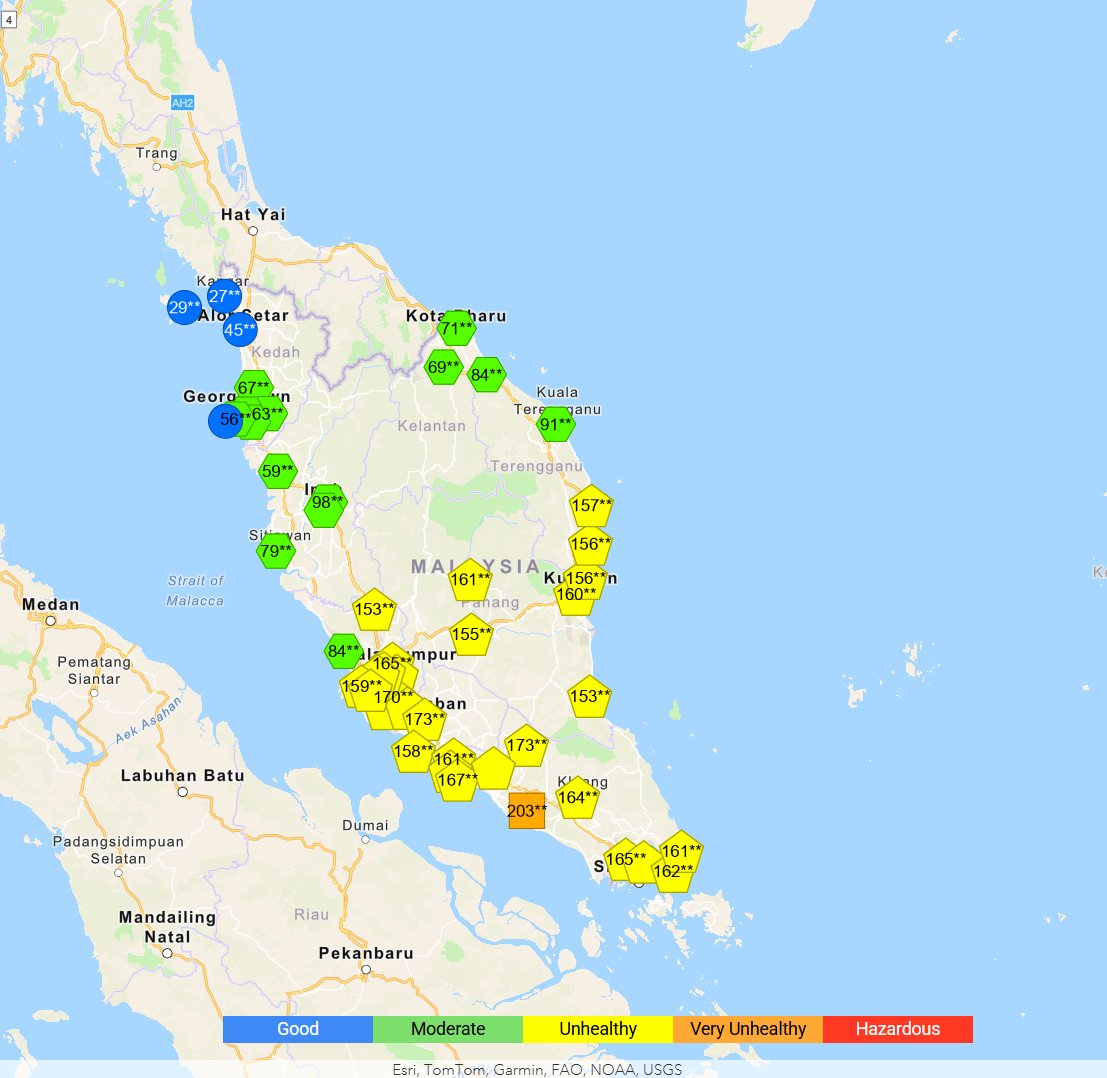Click the Medan city label
The width and height of the screenshot is (1107, 1078).
(x=51, y=604)
